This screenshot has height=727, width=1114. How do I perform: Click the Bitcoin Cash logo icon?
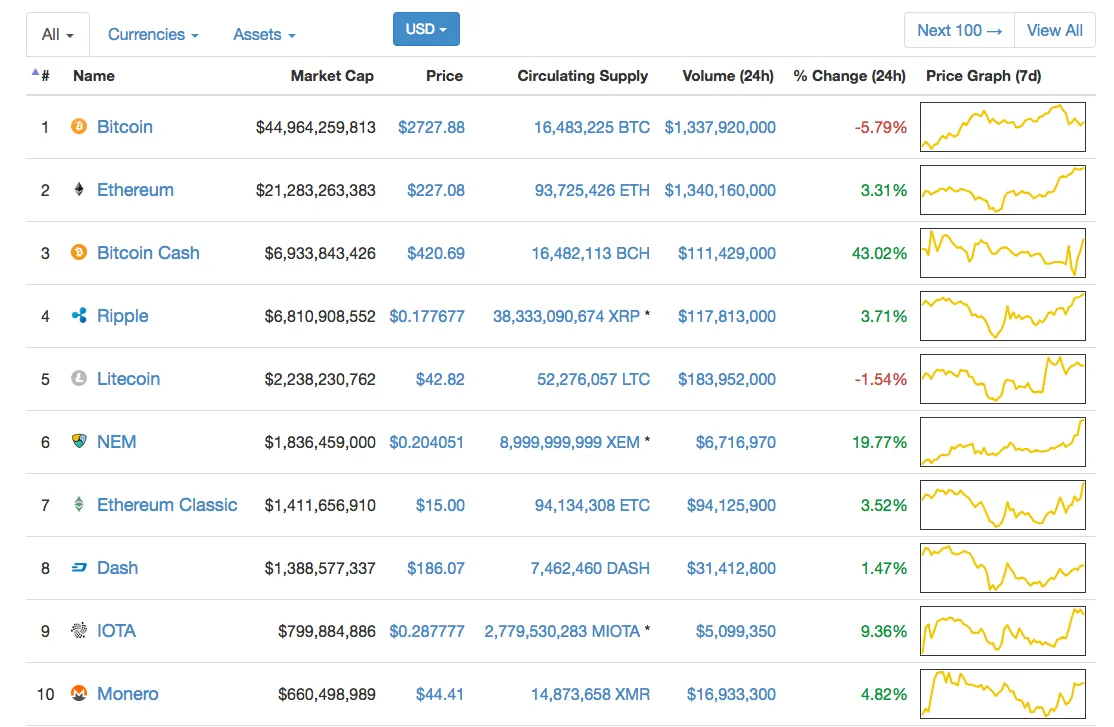tap(79, 252)
